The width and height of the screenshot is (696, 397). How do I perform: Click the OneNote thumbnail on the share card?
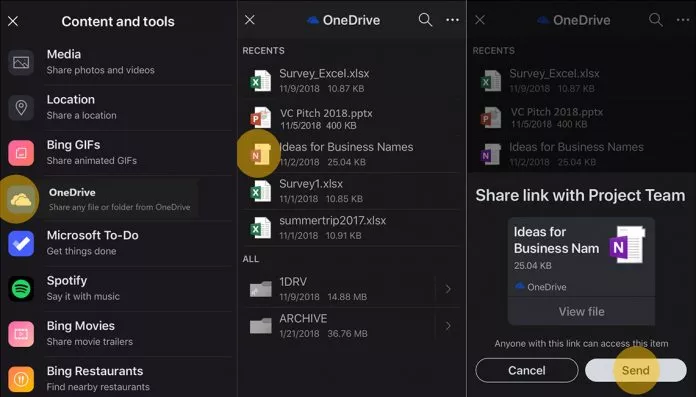tap(627, 245)
